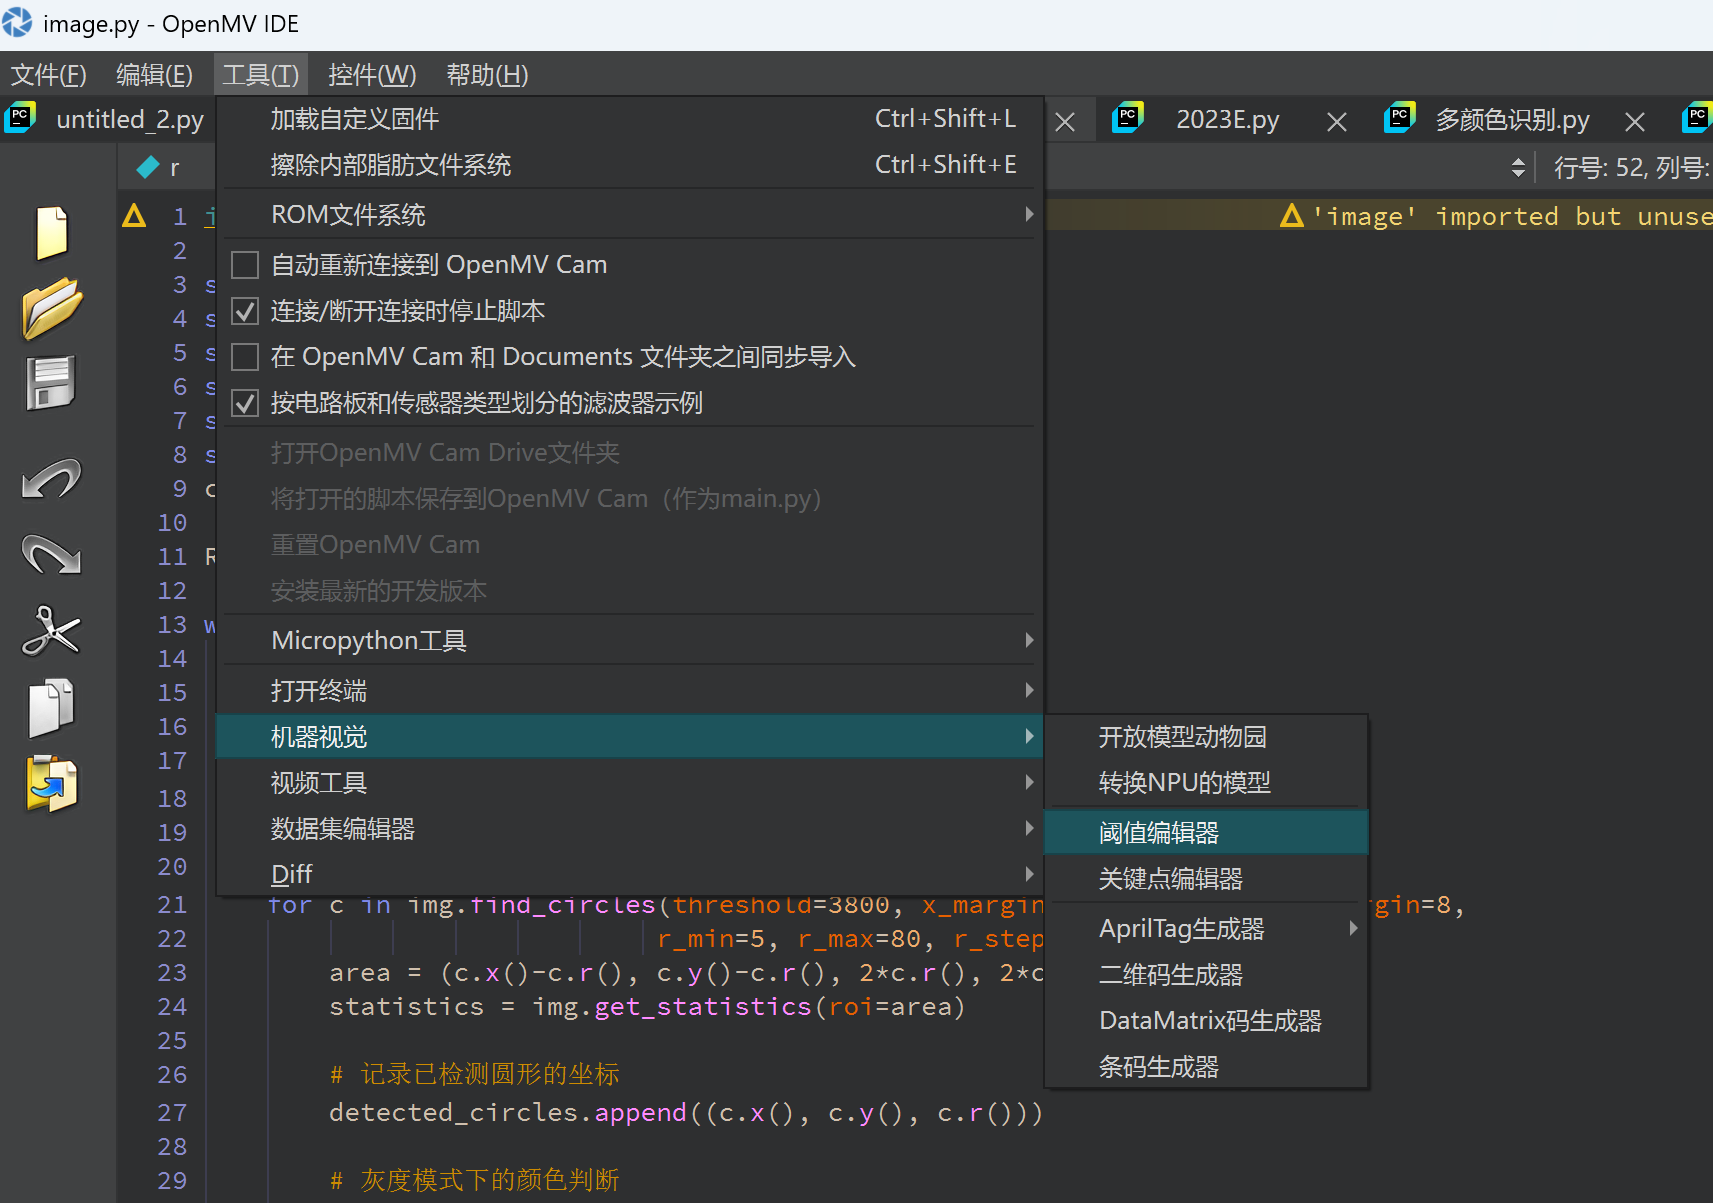Copy text with the copy icon
This screenshot has height=1203, width=1713.
pos(51,707)
